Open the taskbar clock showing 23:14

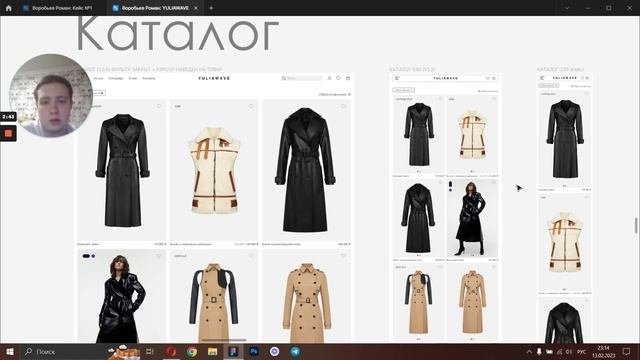(x=603, y=351)
